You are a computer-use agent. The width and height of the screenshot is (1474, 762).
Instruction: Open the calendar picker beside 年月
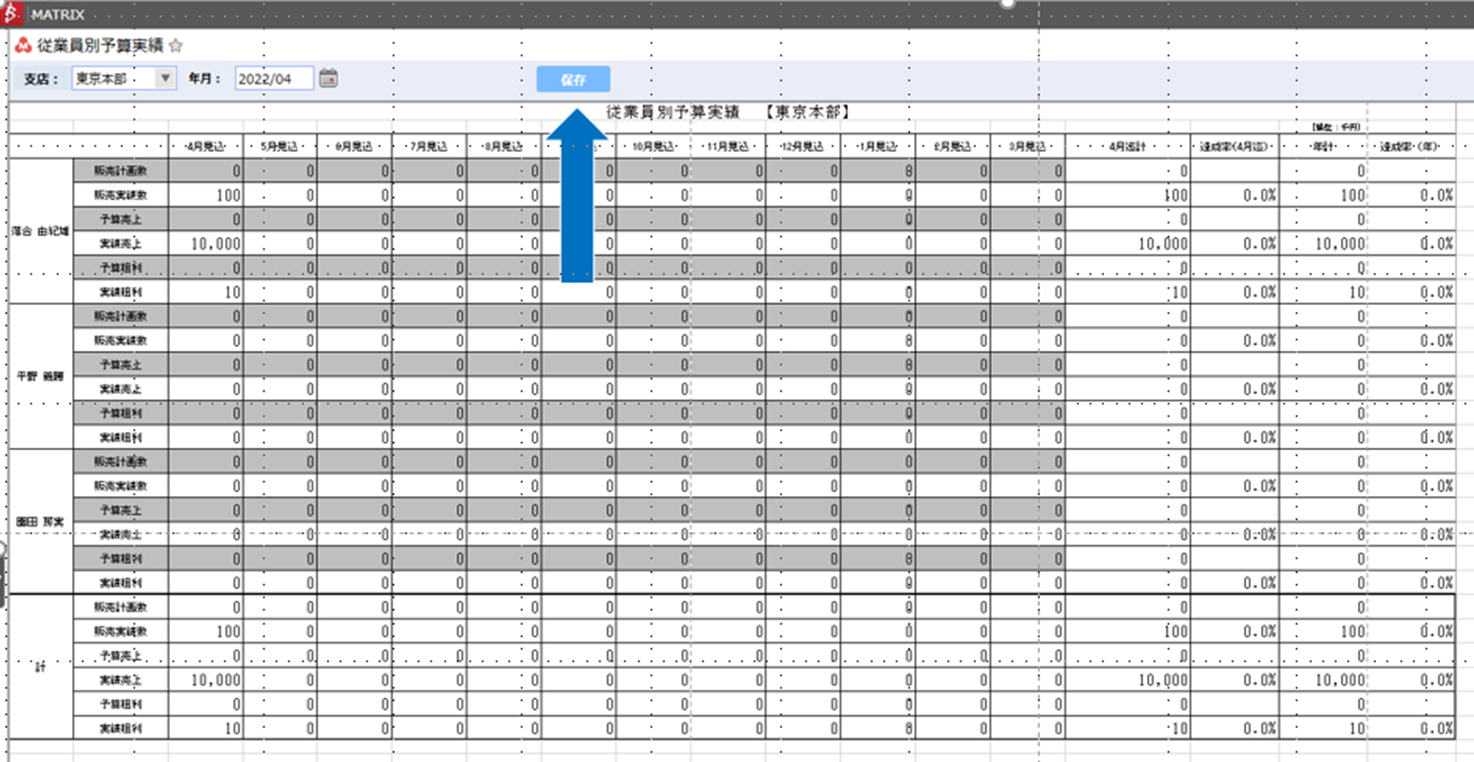pyautogui.click(x=328, y=78)
